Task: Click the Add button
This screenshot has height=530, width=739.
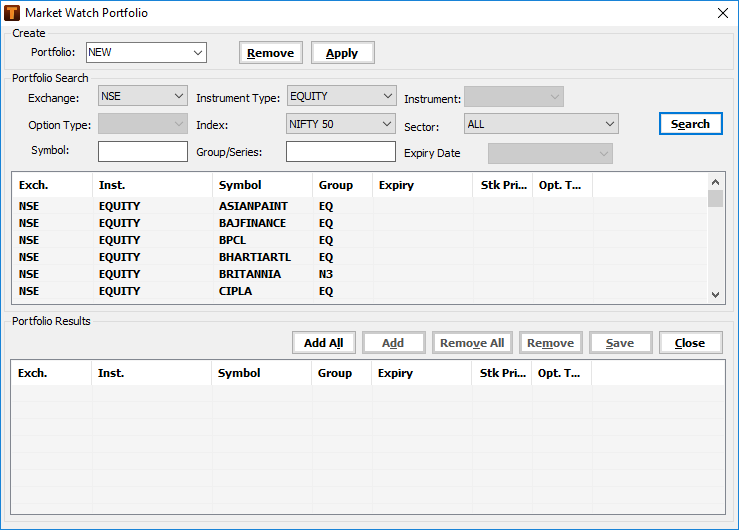Action: (x=394, y=343)
